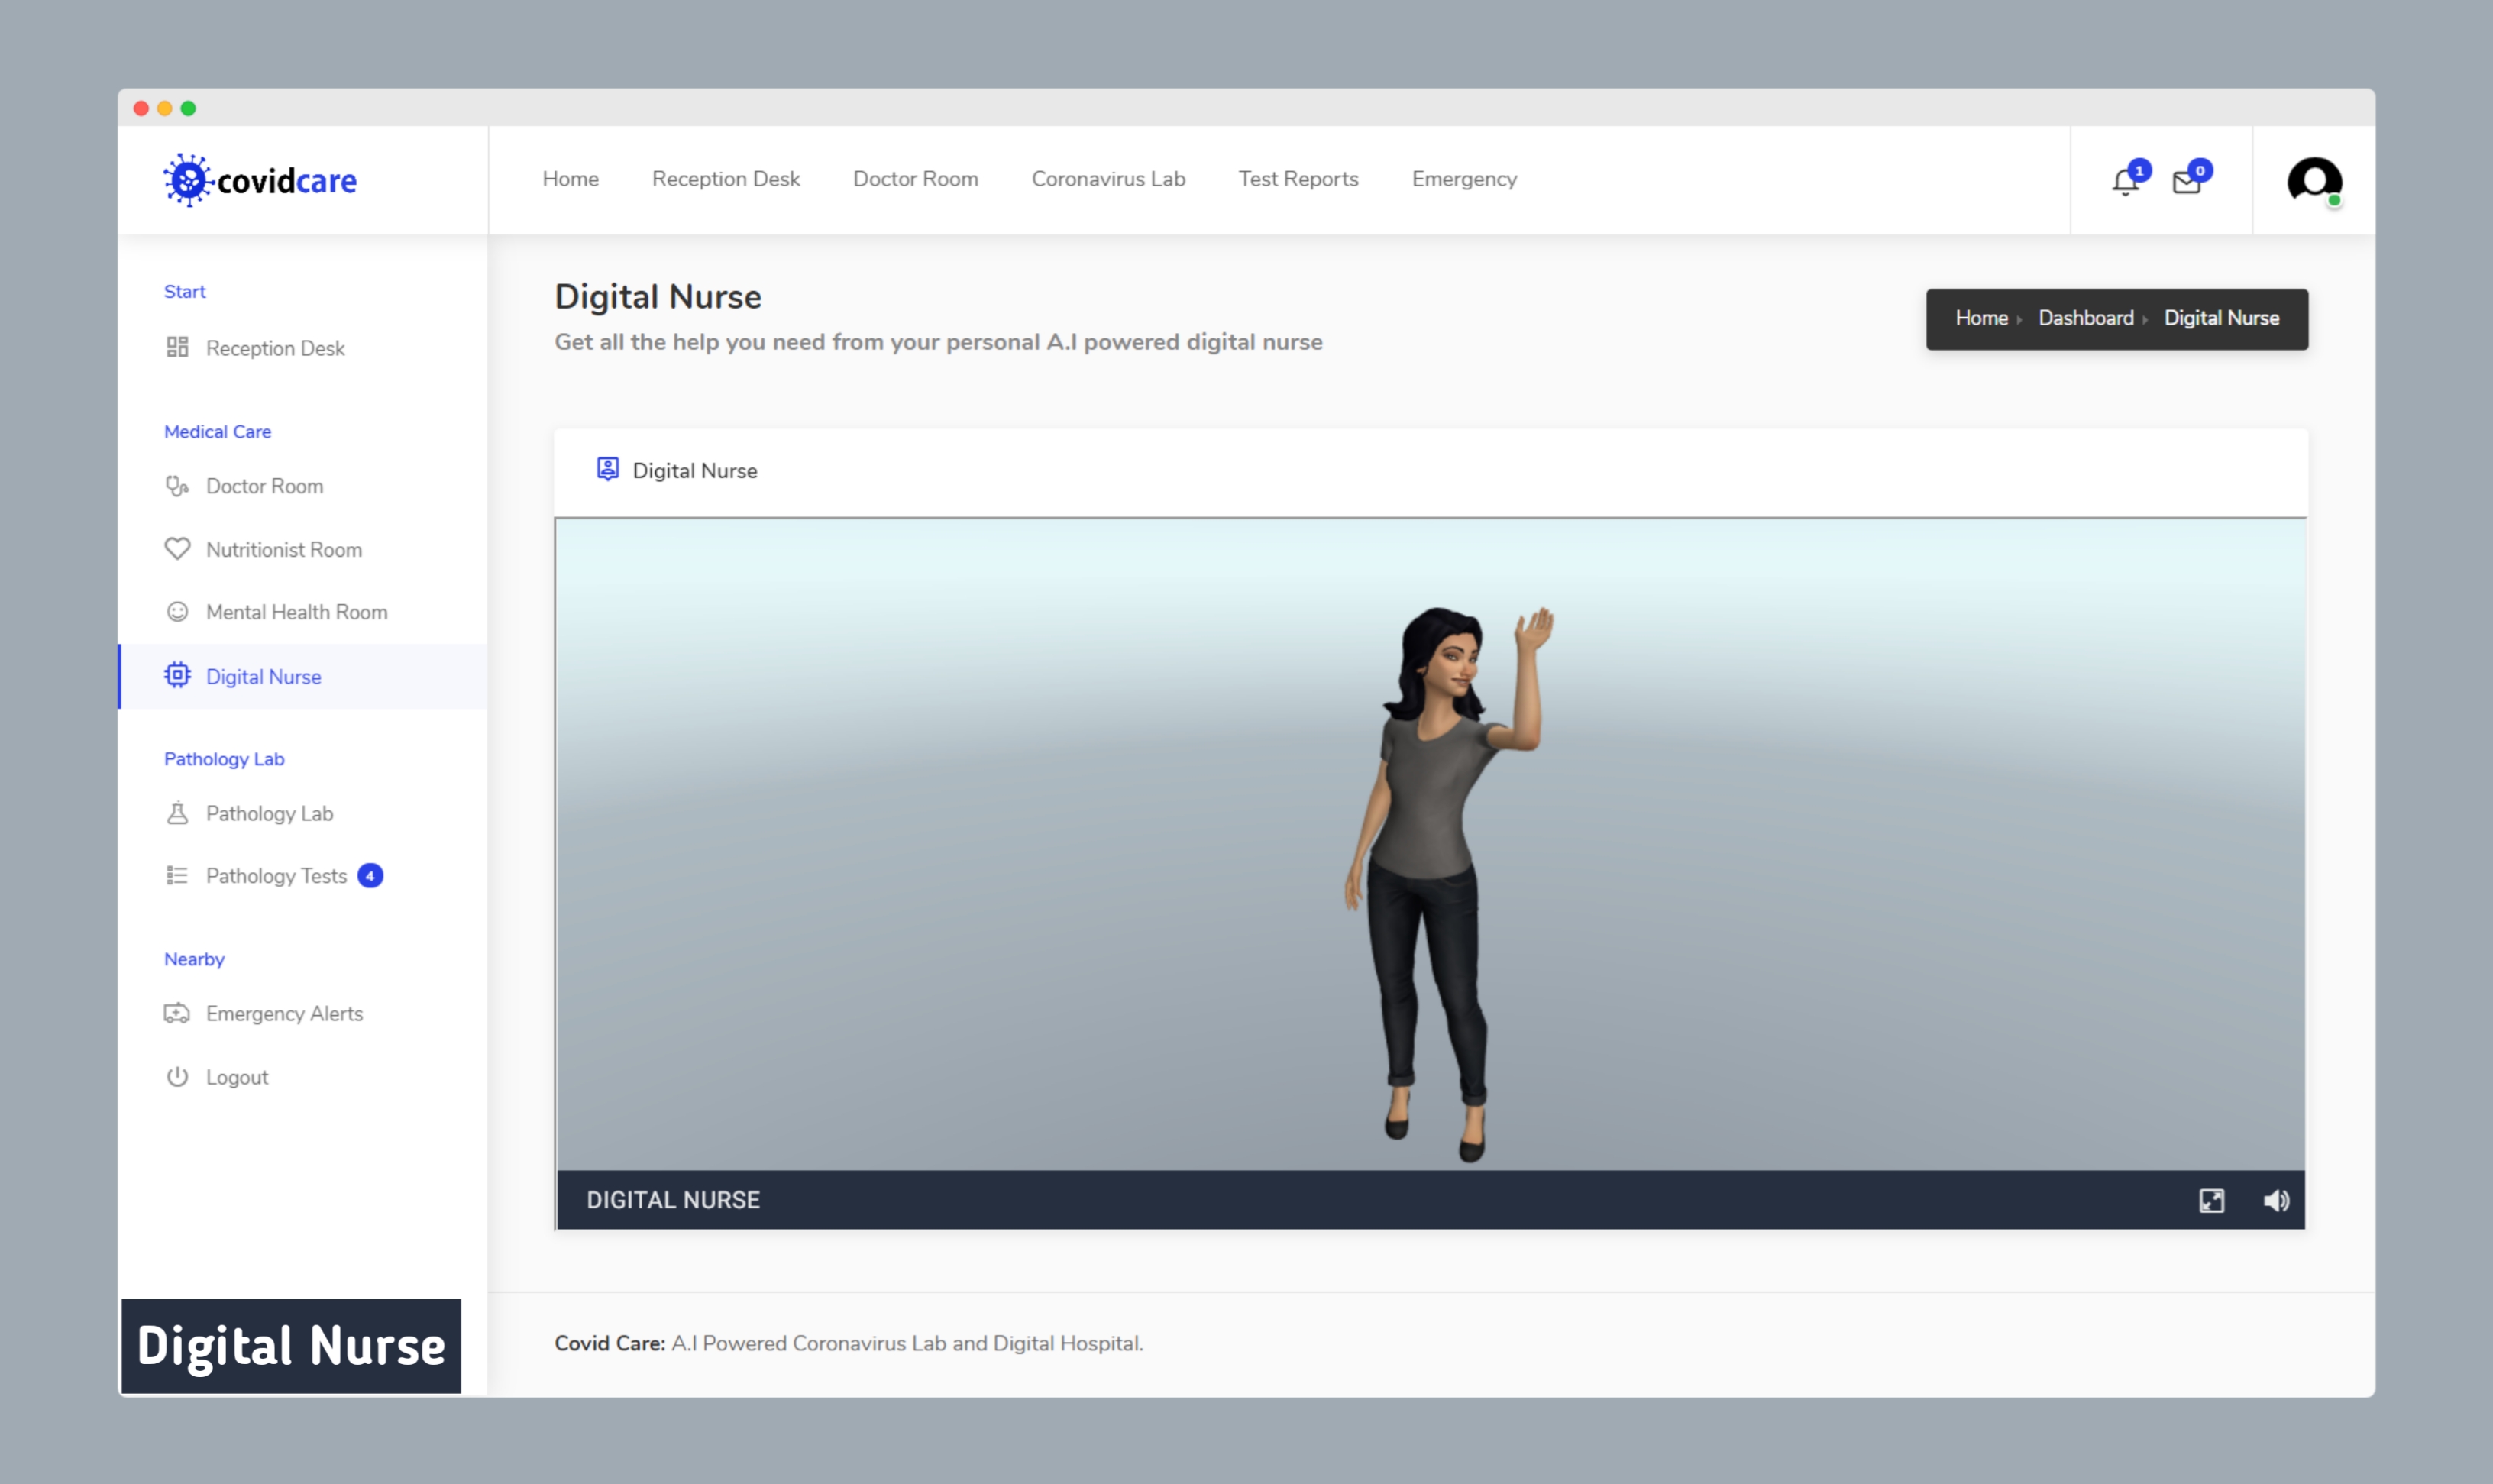The image size is (2493, 1484).
Task: Open Pathology Lab sidebar item
Action: 269,814
